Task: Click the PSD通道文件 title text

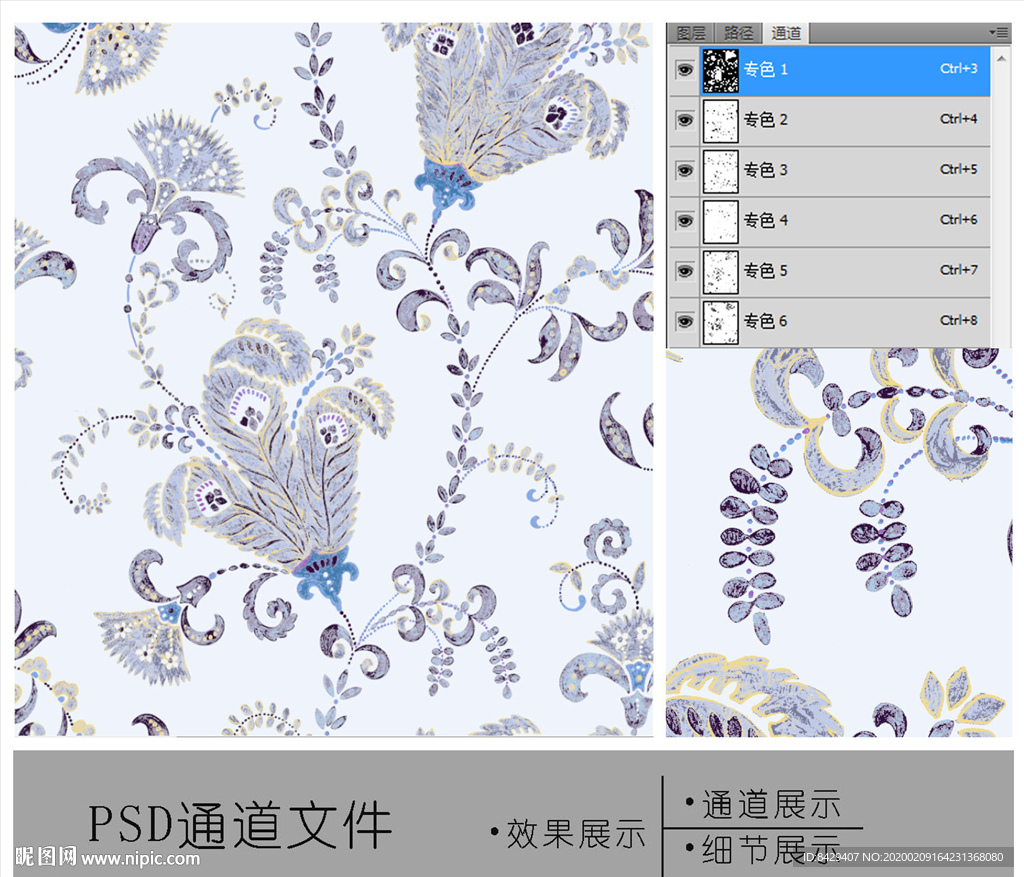Action: tap(240, 825)
